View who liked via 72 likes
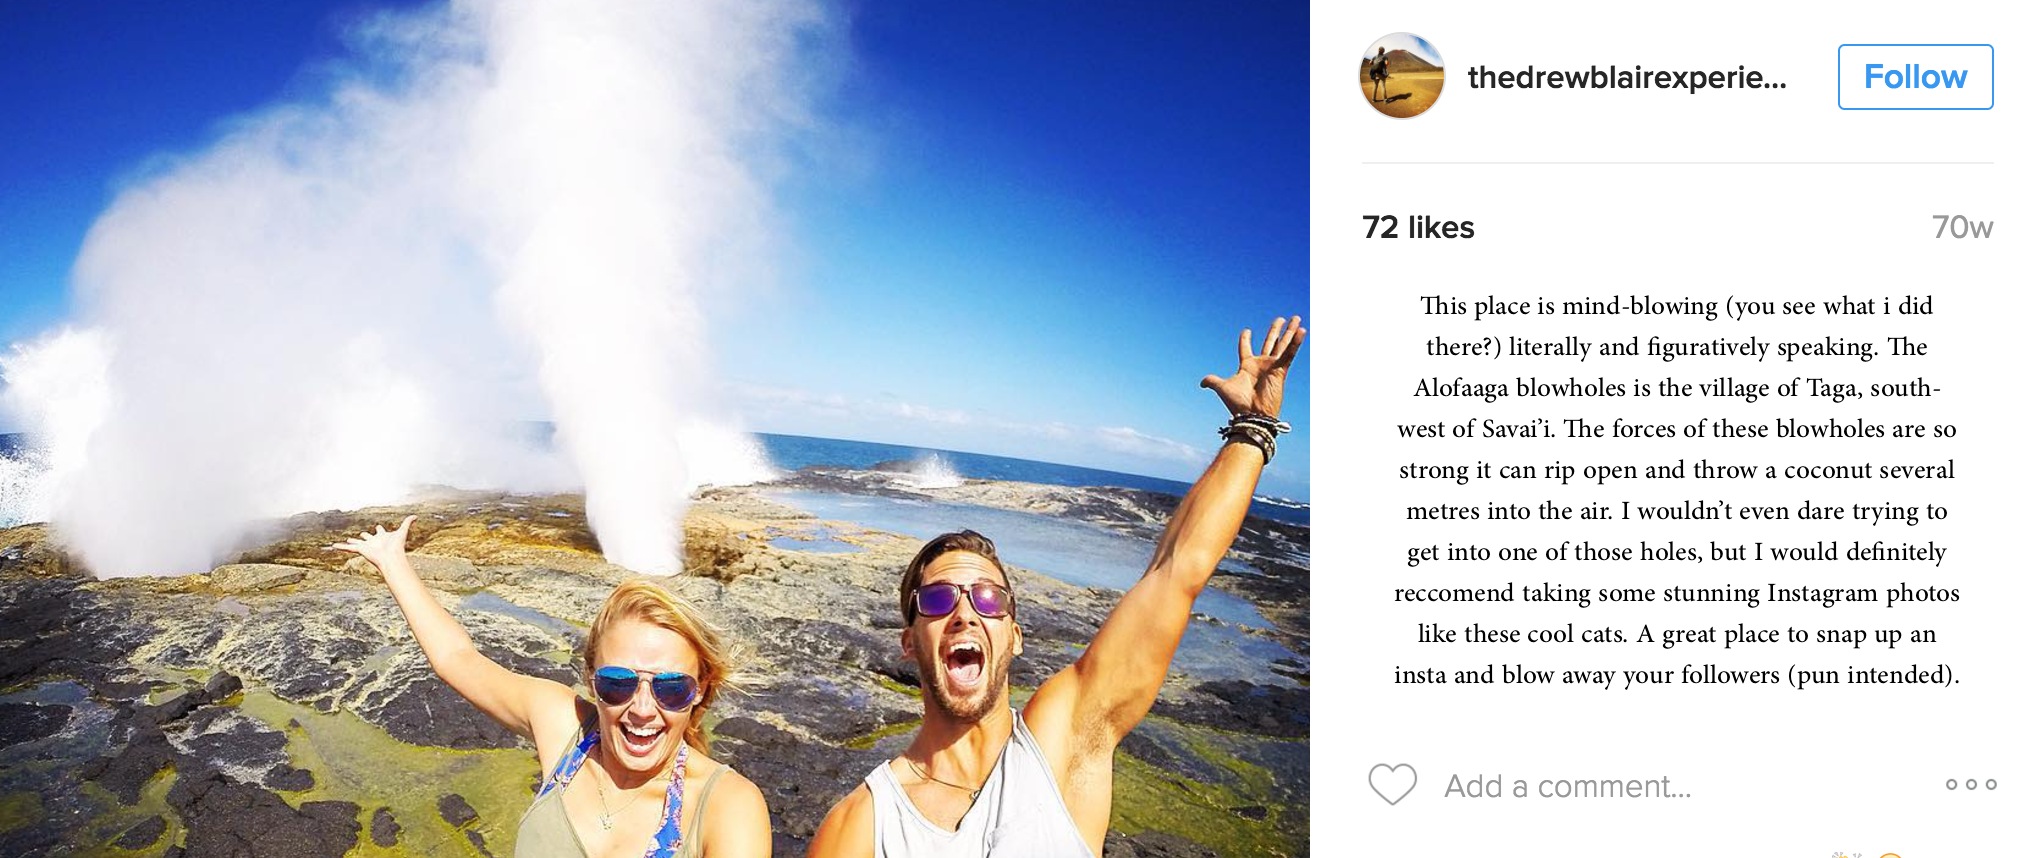The image size is (2038, 858). click(1418, 228)
